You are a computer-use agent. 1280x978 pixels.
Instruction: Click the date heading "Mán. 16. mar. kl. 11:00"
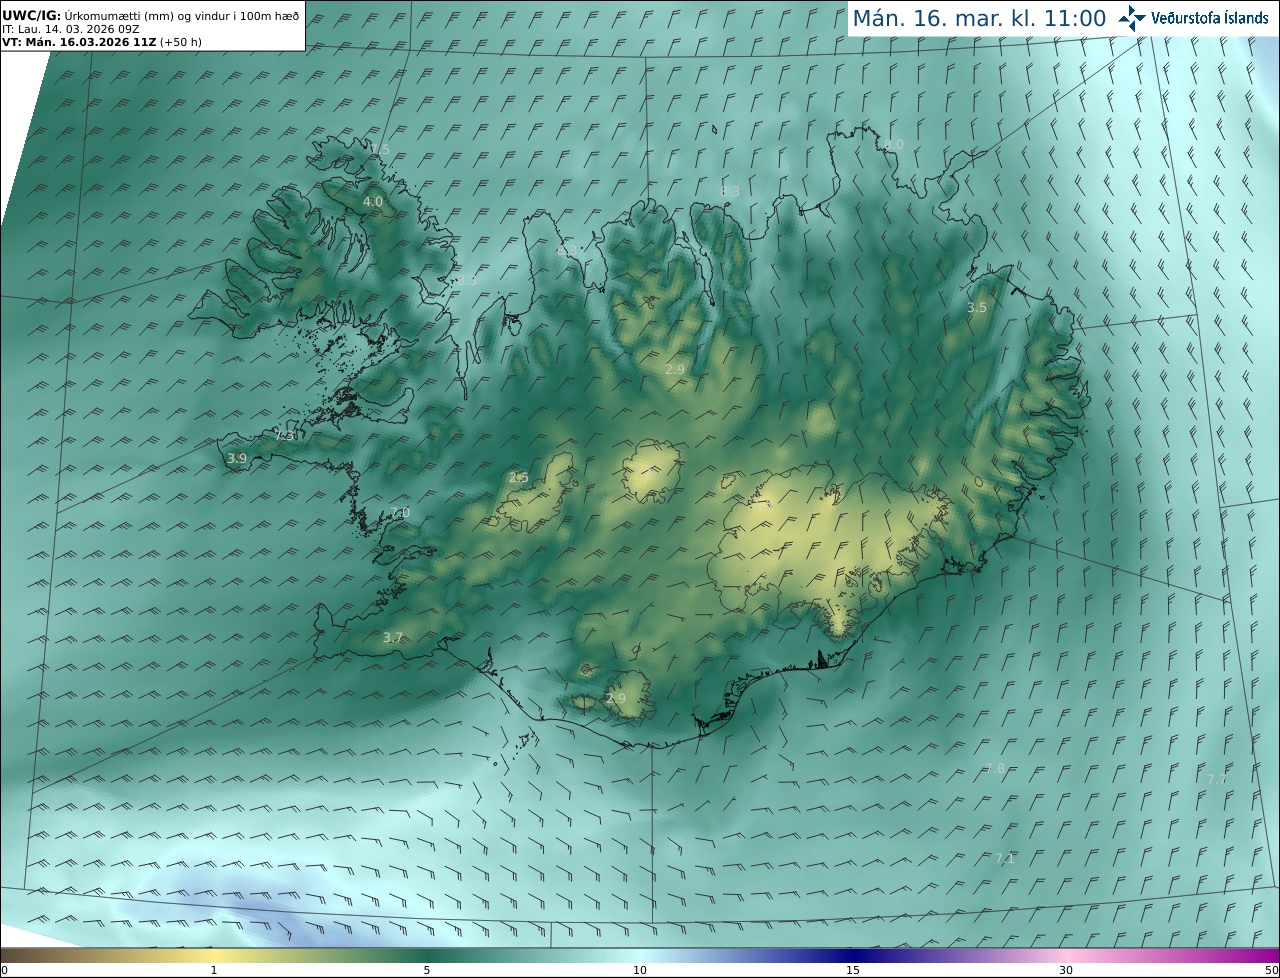pyautogui.click(x=979, y=19)
